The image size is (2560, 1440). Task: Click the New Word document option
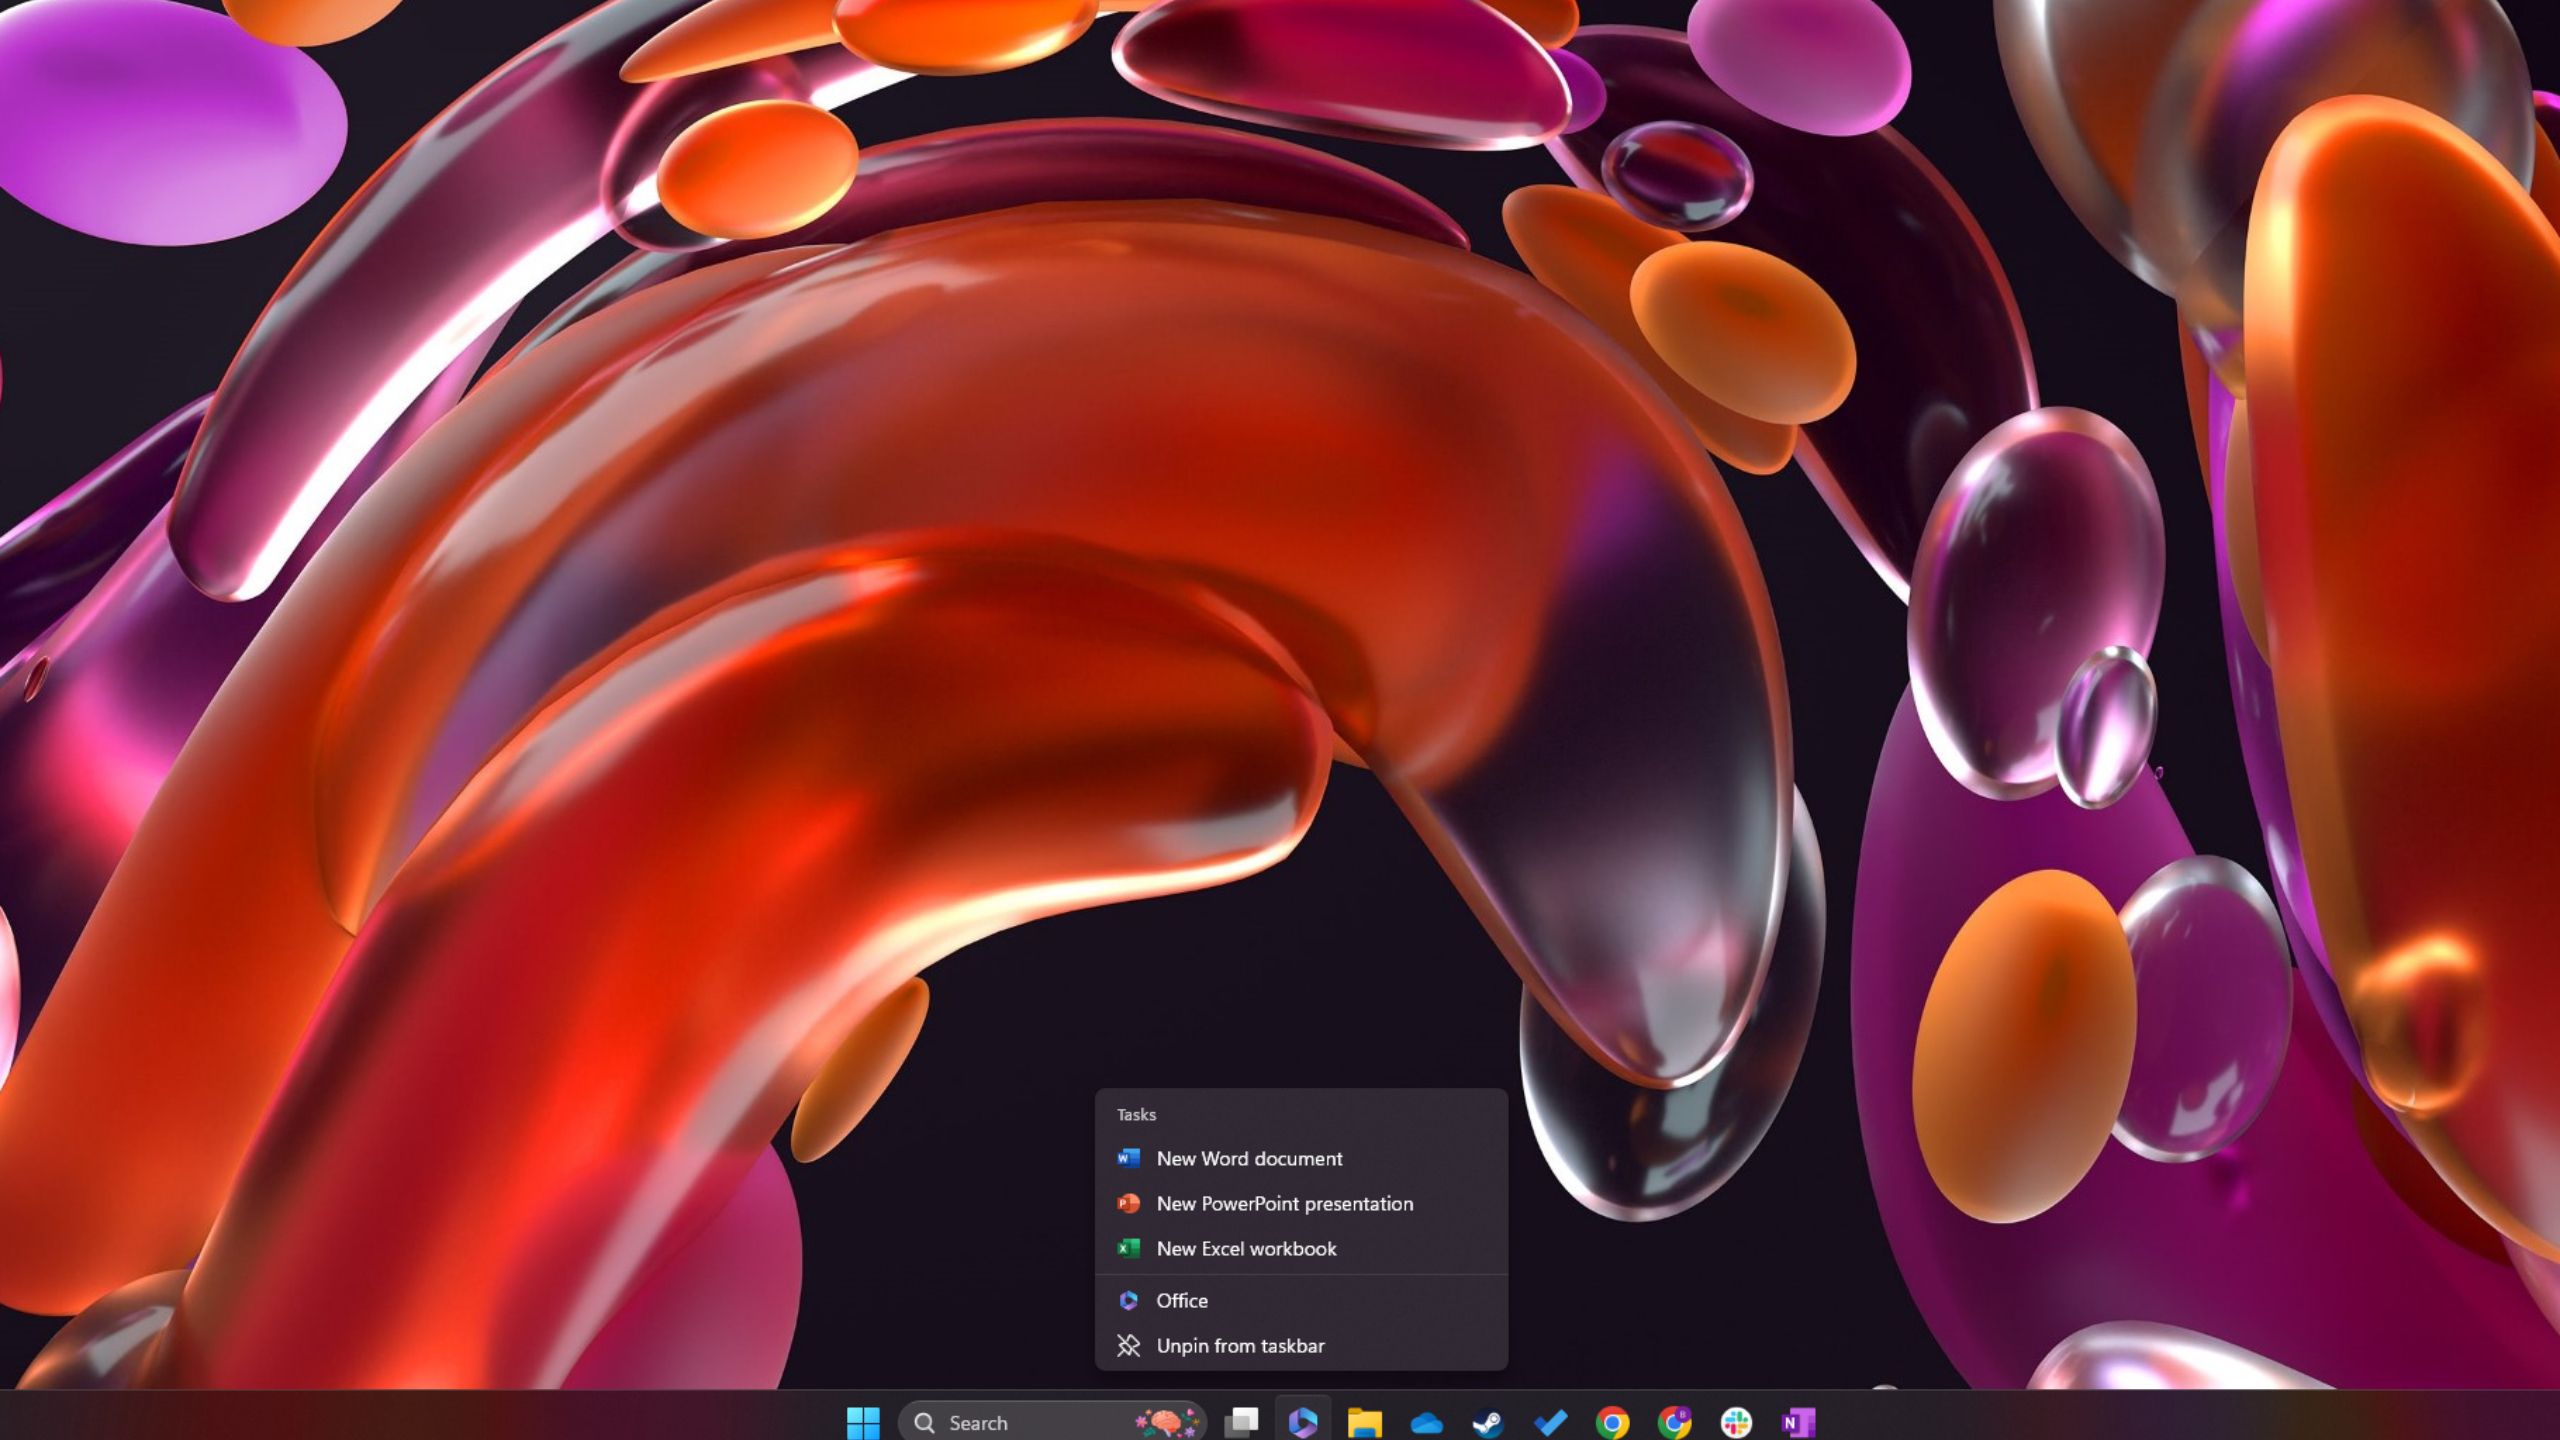(1248, 1159)
